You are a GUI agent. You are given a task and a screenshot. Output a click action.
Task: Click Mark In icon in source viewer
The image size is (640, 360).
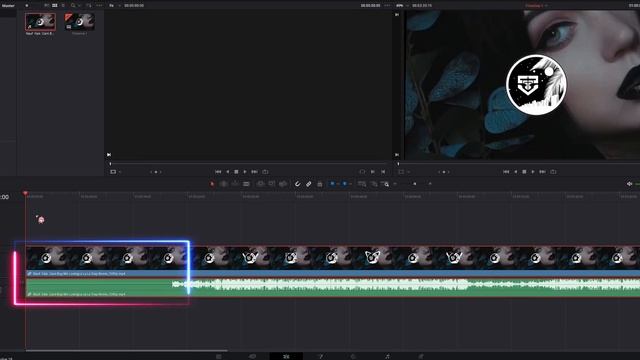(x=373, y=172)
